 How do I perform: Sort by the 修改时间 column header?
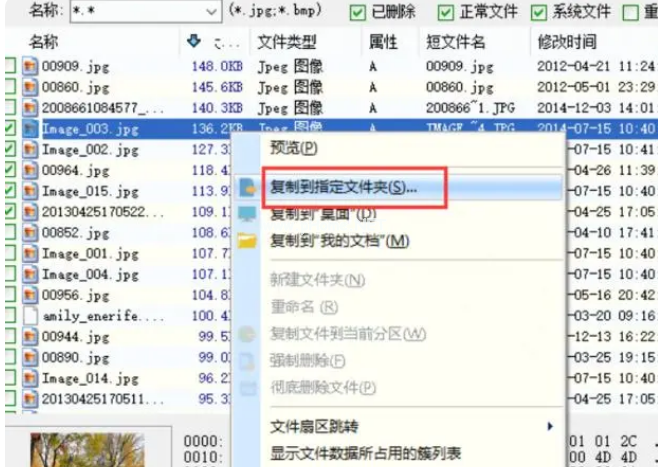(x=567, y=42)
